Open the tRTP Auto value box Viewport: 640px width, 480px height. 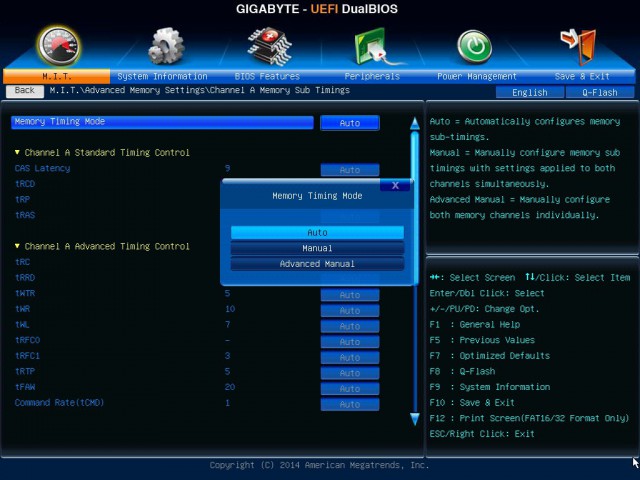pyautogui.click(x=350, y=373)
